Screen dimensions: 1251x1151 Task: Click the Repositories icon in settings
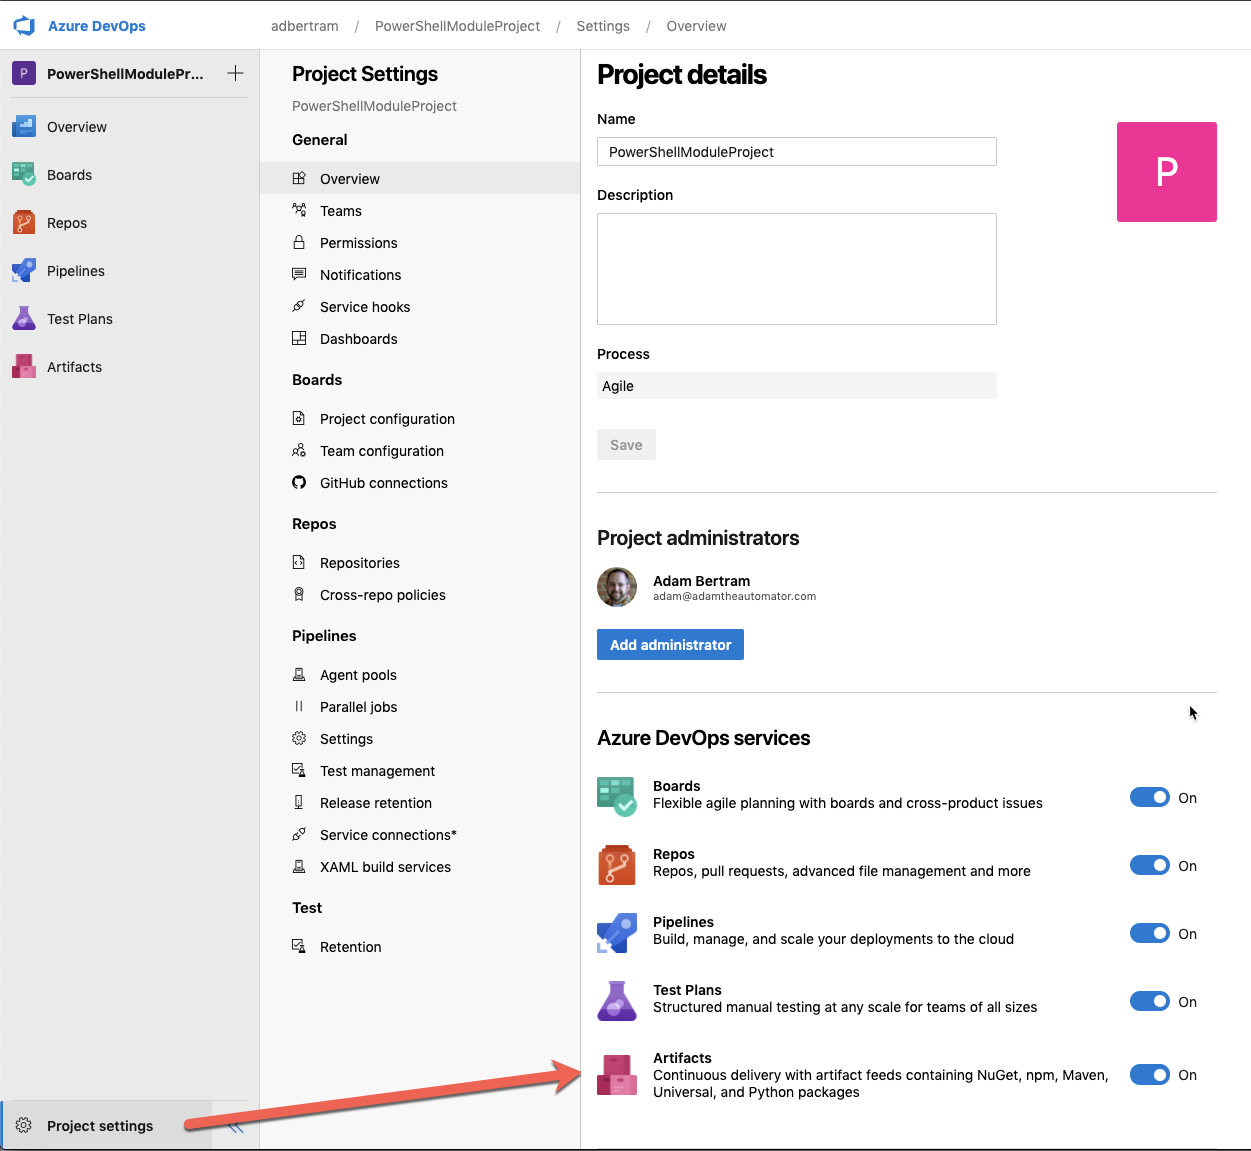(299, 562)
